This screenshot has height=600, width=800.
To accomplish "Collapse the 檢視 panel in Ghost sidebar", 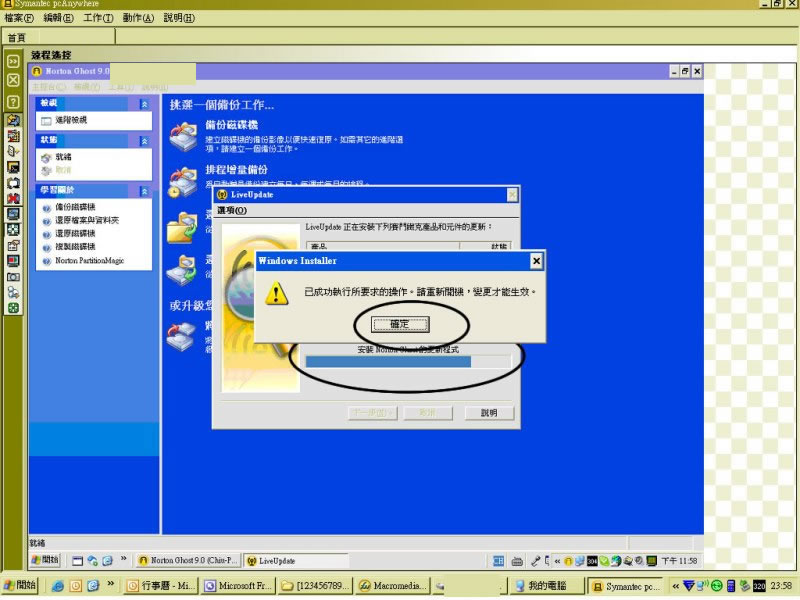I will pyautogui.click(x=144, y=104).
